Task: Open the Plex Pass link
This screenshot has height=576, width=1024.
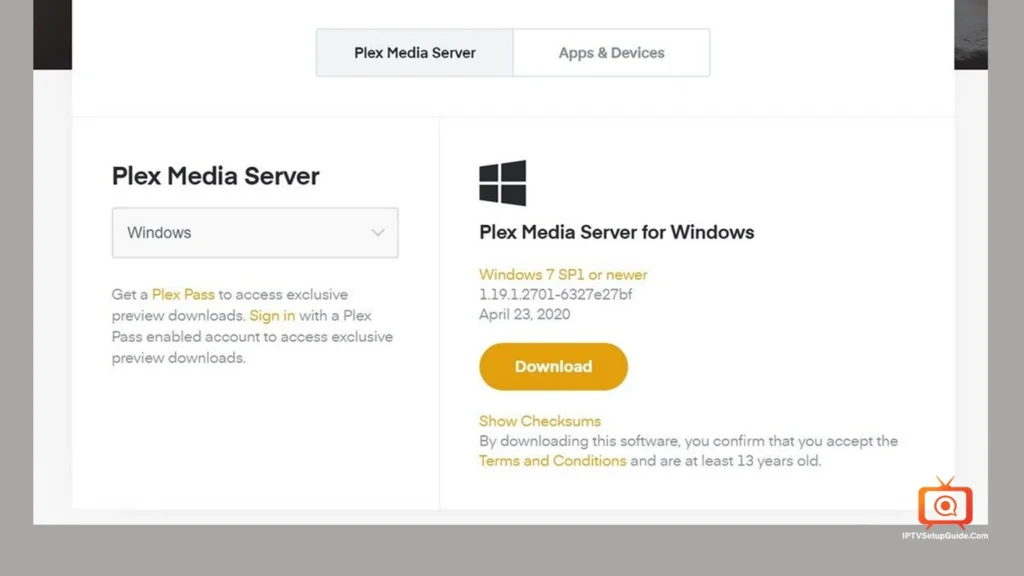Action: click(183, 295)
